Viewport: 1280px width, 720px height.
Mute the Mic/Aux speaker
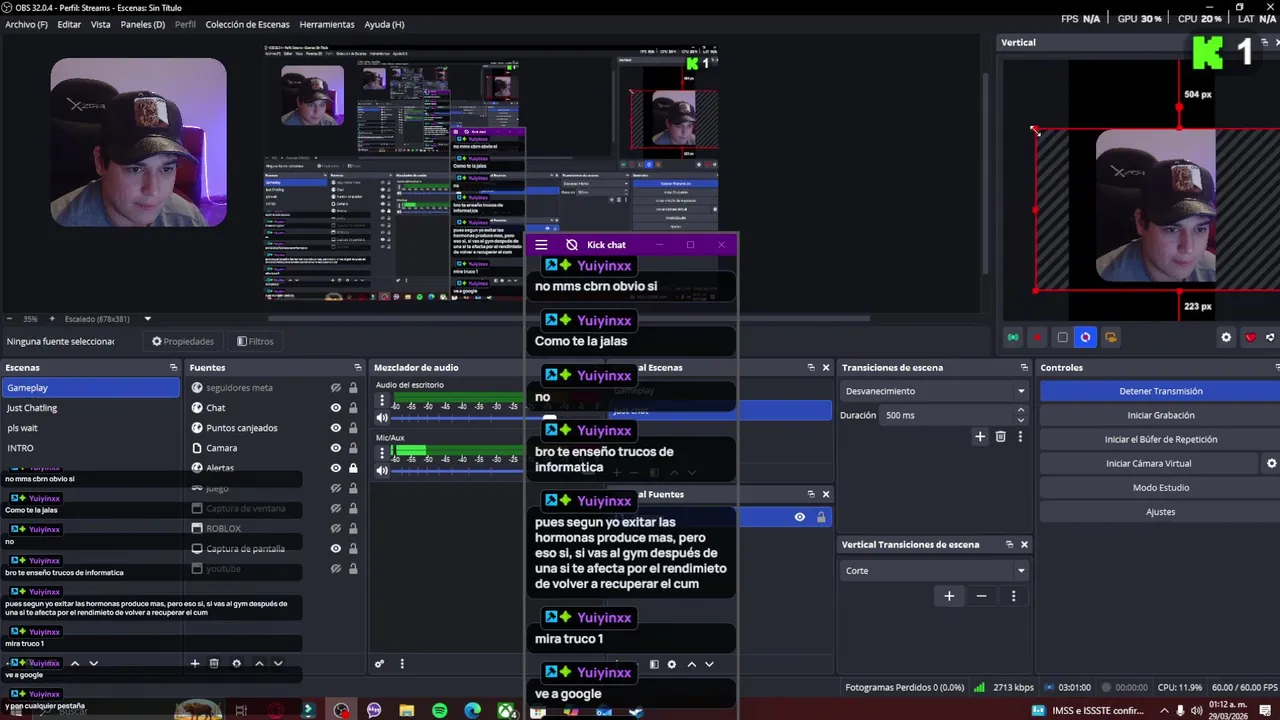[x=381, y=471]
